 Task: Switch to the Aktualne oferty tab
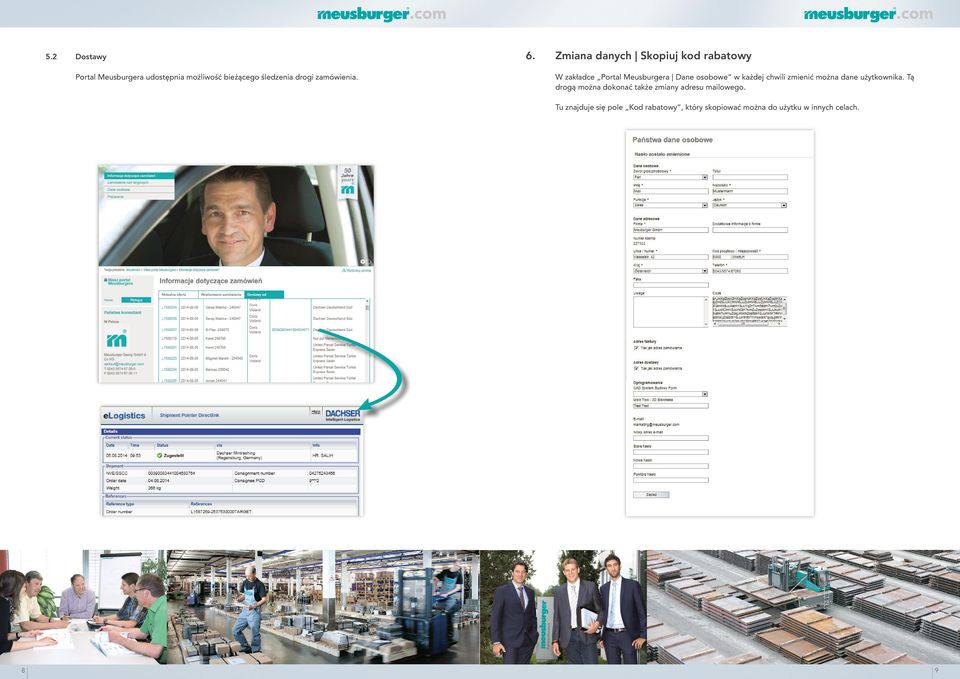coord(178,294)
